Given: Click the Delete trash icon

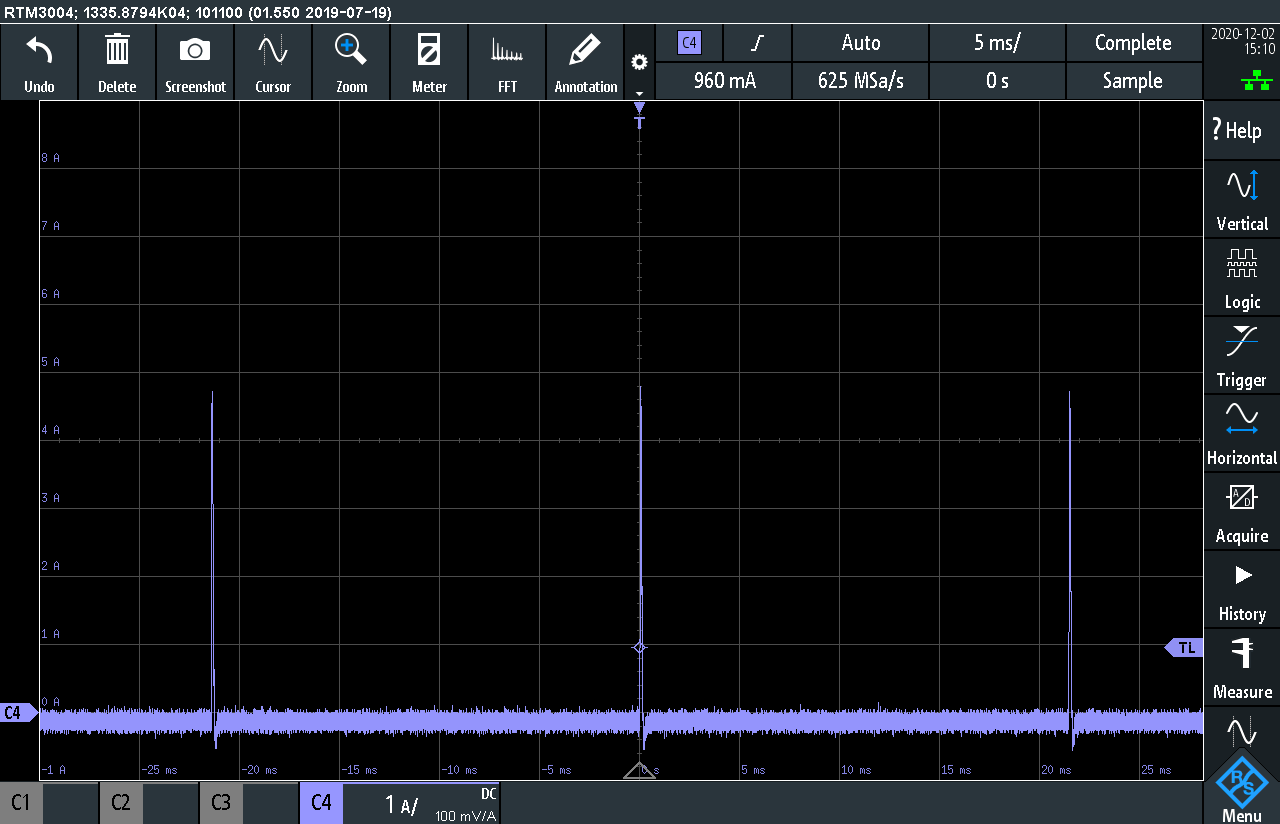Looking at the screenshot, I should coord(117,62).
